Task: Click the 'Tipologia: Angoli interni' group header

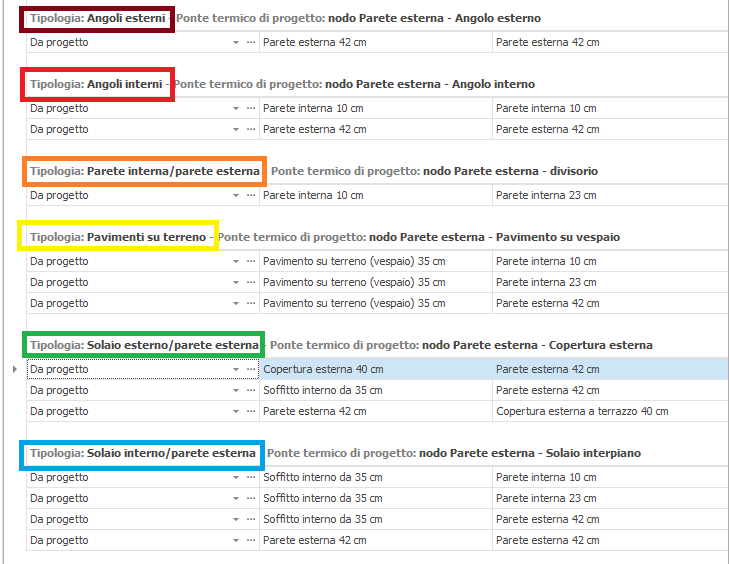Action: point(97,85)
